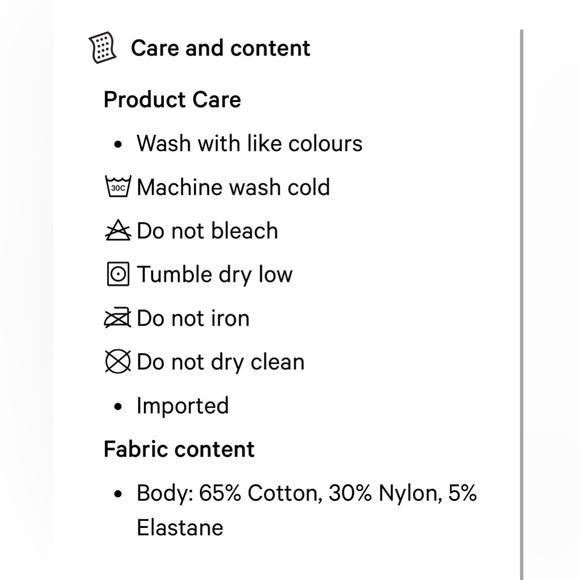Viewport: 580px width, 580px height.
Task: Click the Do not bleach label
Action: pos(208,230)
